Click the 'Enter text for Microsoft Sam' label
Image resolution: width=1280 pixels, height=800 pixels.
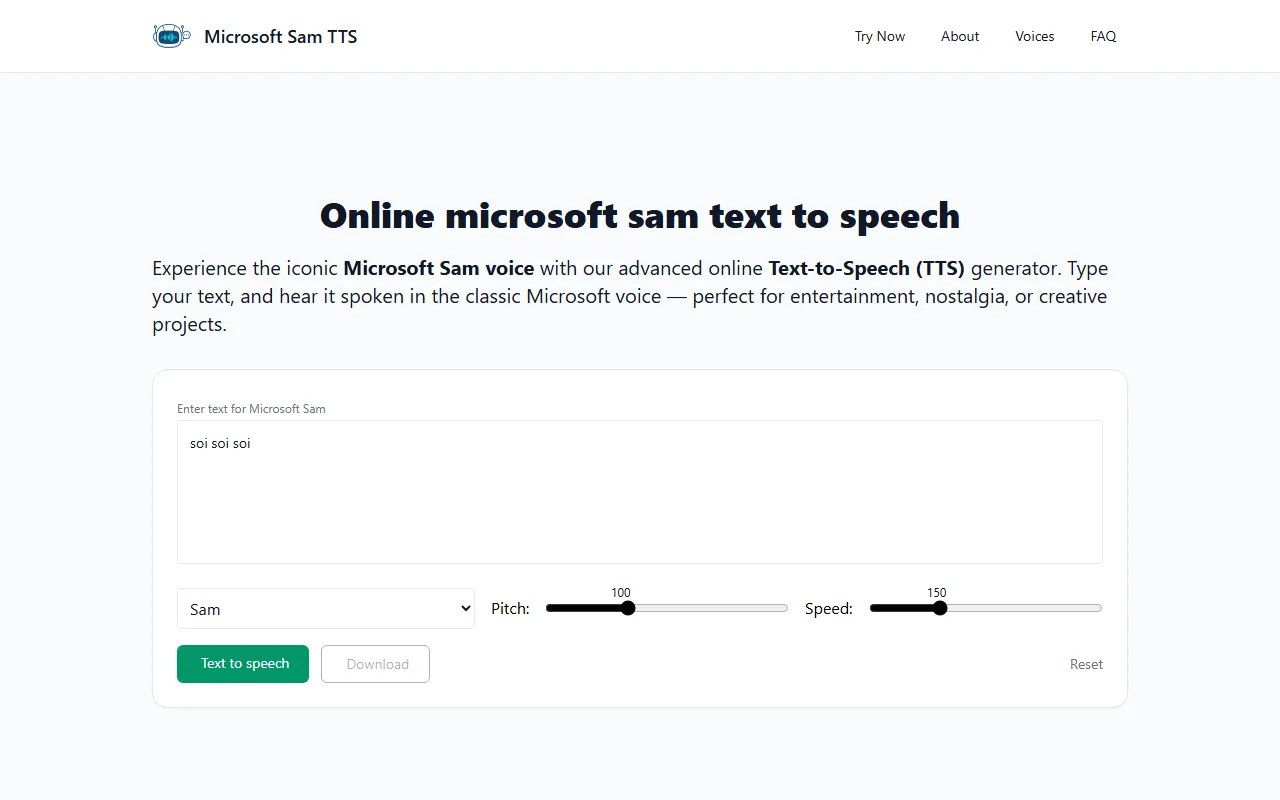(x=251, y=409)
